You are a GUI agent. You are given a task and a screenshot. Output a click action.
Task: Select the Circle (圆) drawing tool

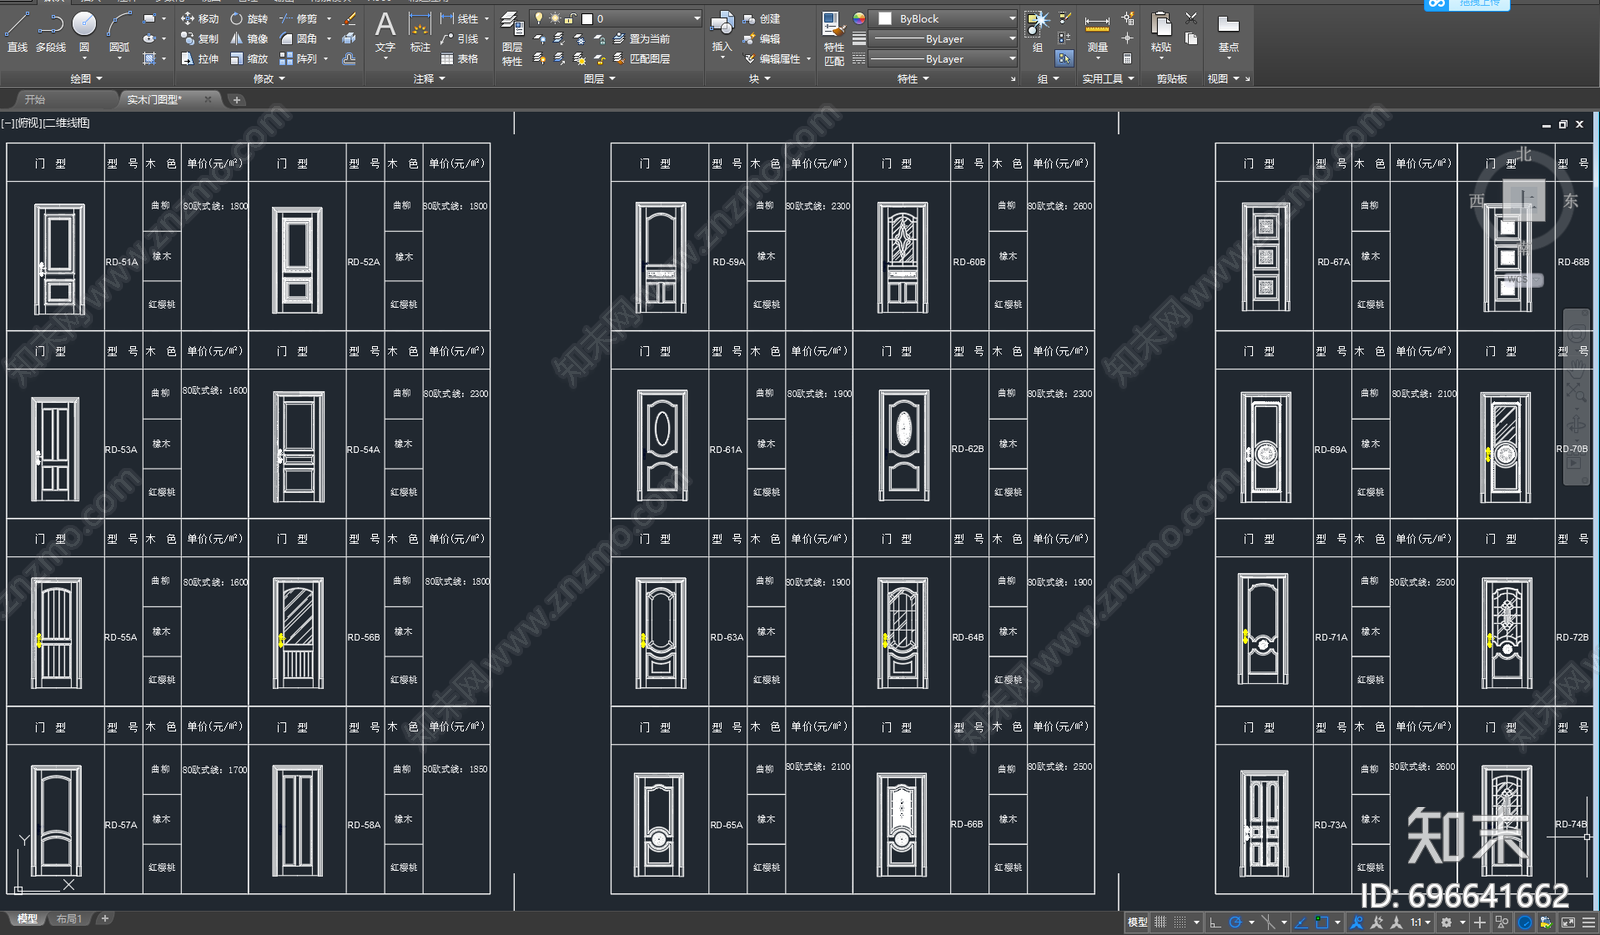(85, 31)
